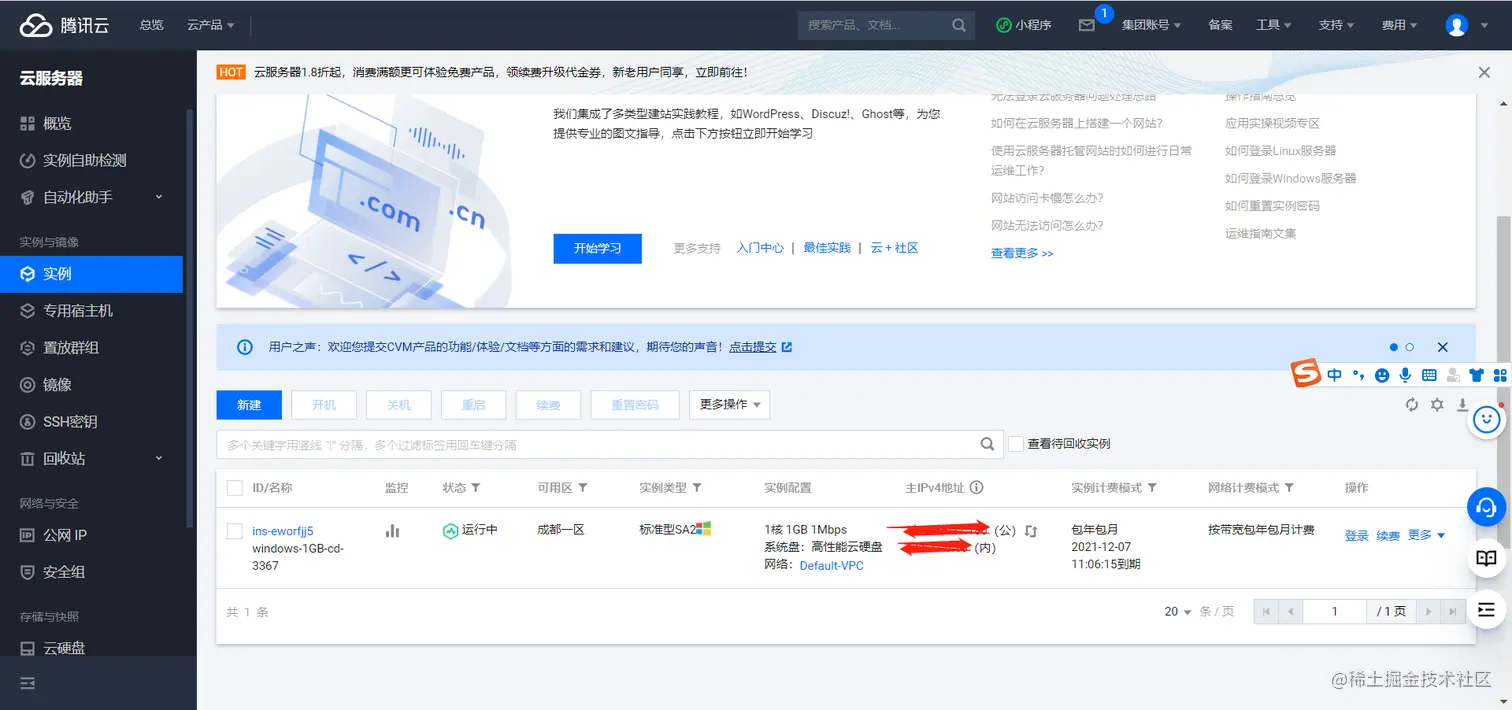The image size is (1512, 710).
Task: Open the 更多操作 dropdown
Action: click(x=729, y=404)
